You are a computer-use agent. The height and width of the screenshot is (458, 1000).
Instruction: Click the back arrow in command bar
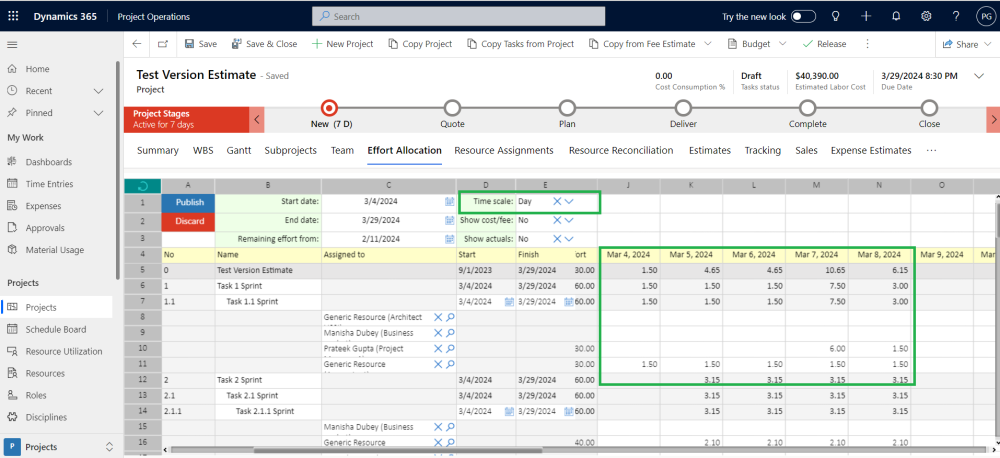tap(137, 44)
